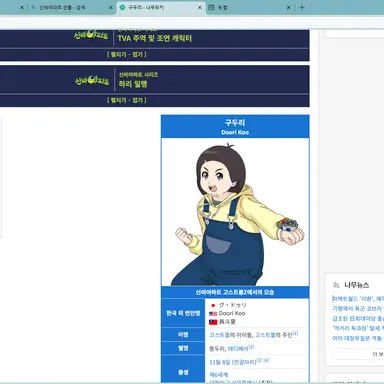Expand 펼치기 · 접기 under TVA 주역 banner
The image size is (384, 384).
point(127,54)
